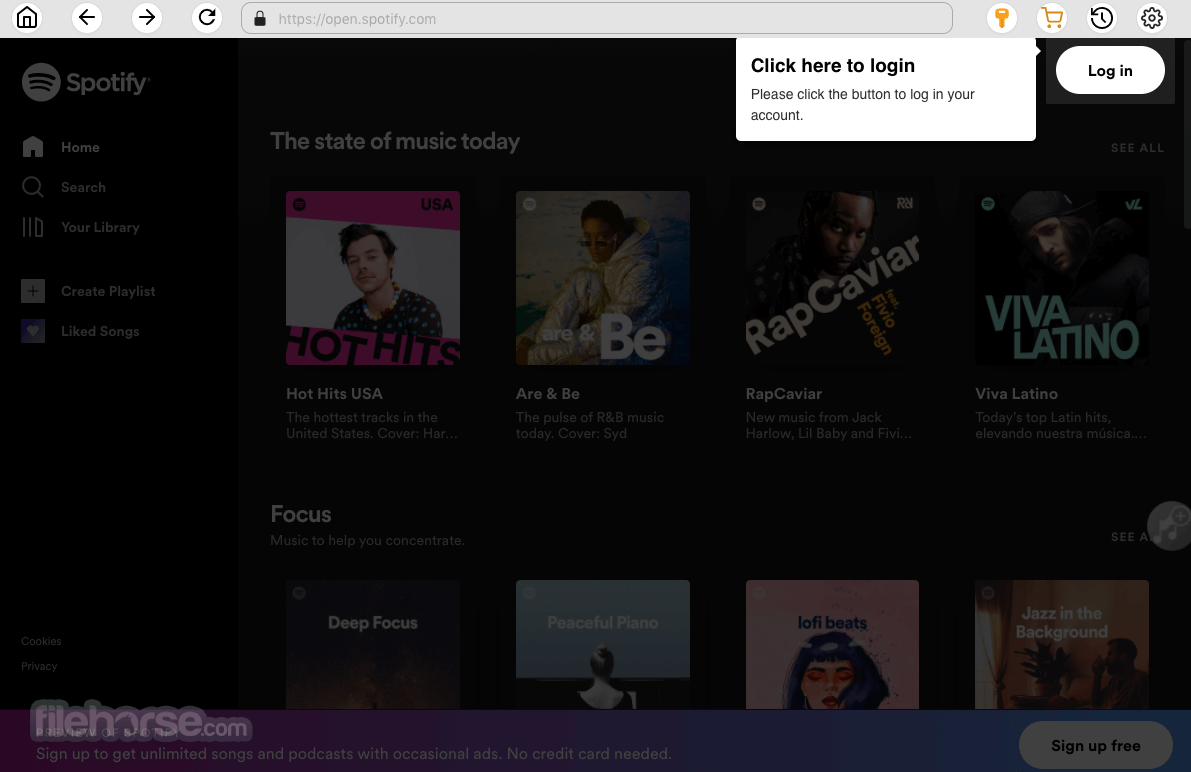The width and height of the screenshot is (1191, 772).
Task: Click the floating add-music note icon
Action: coord(1170,526)
